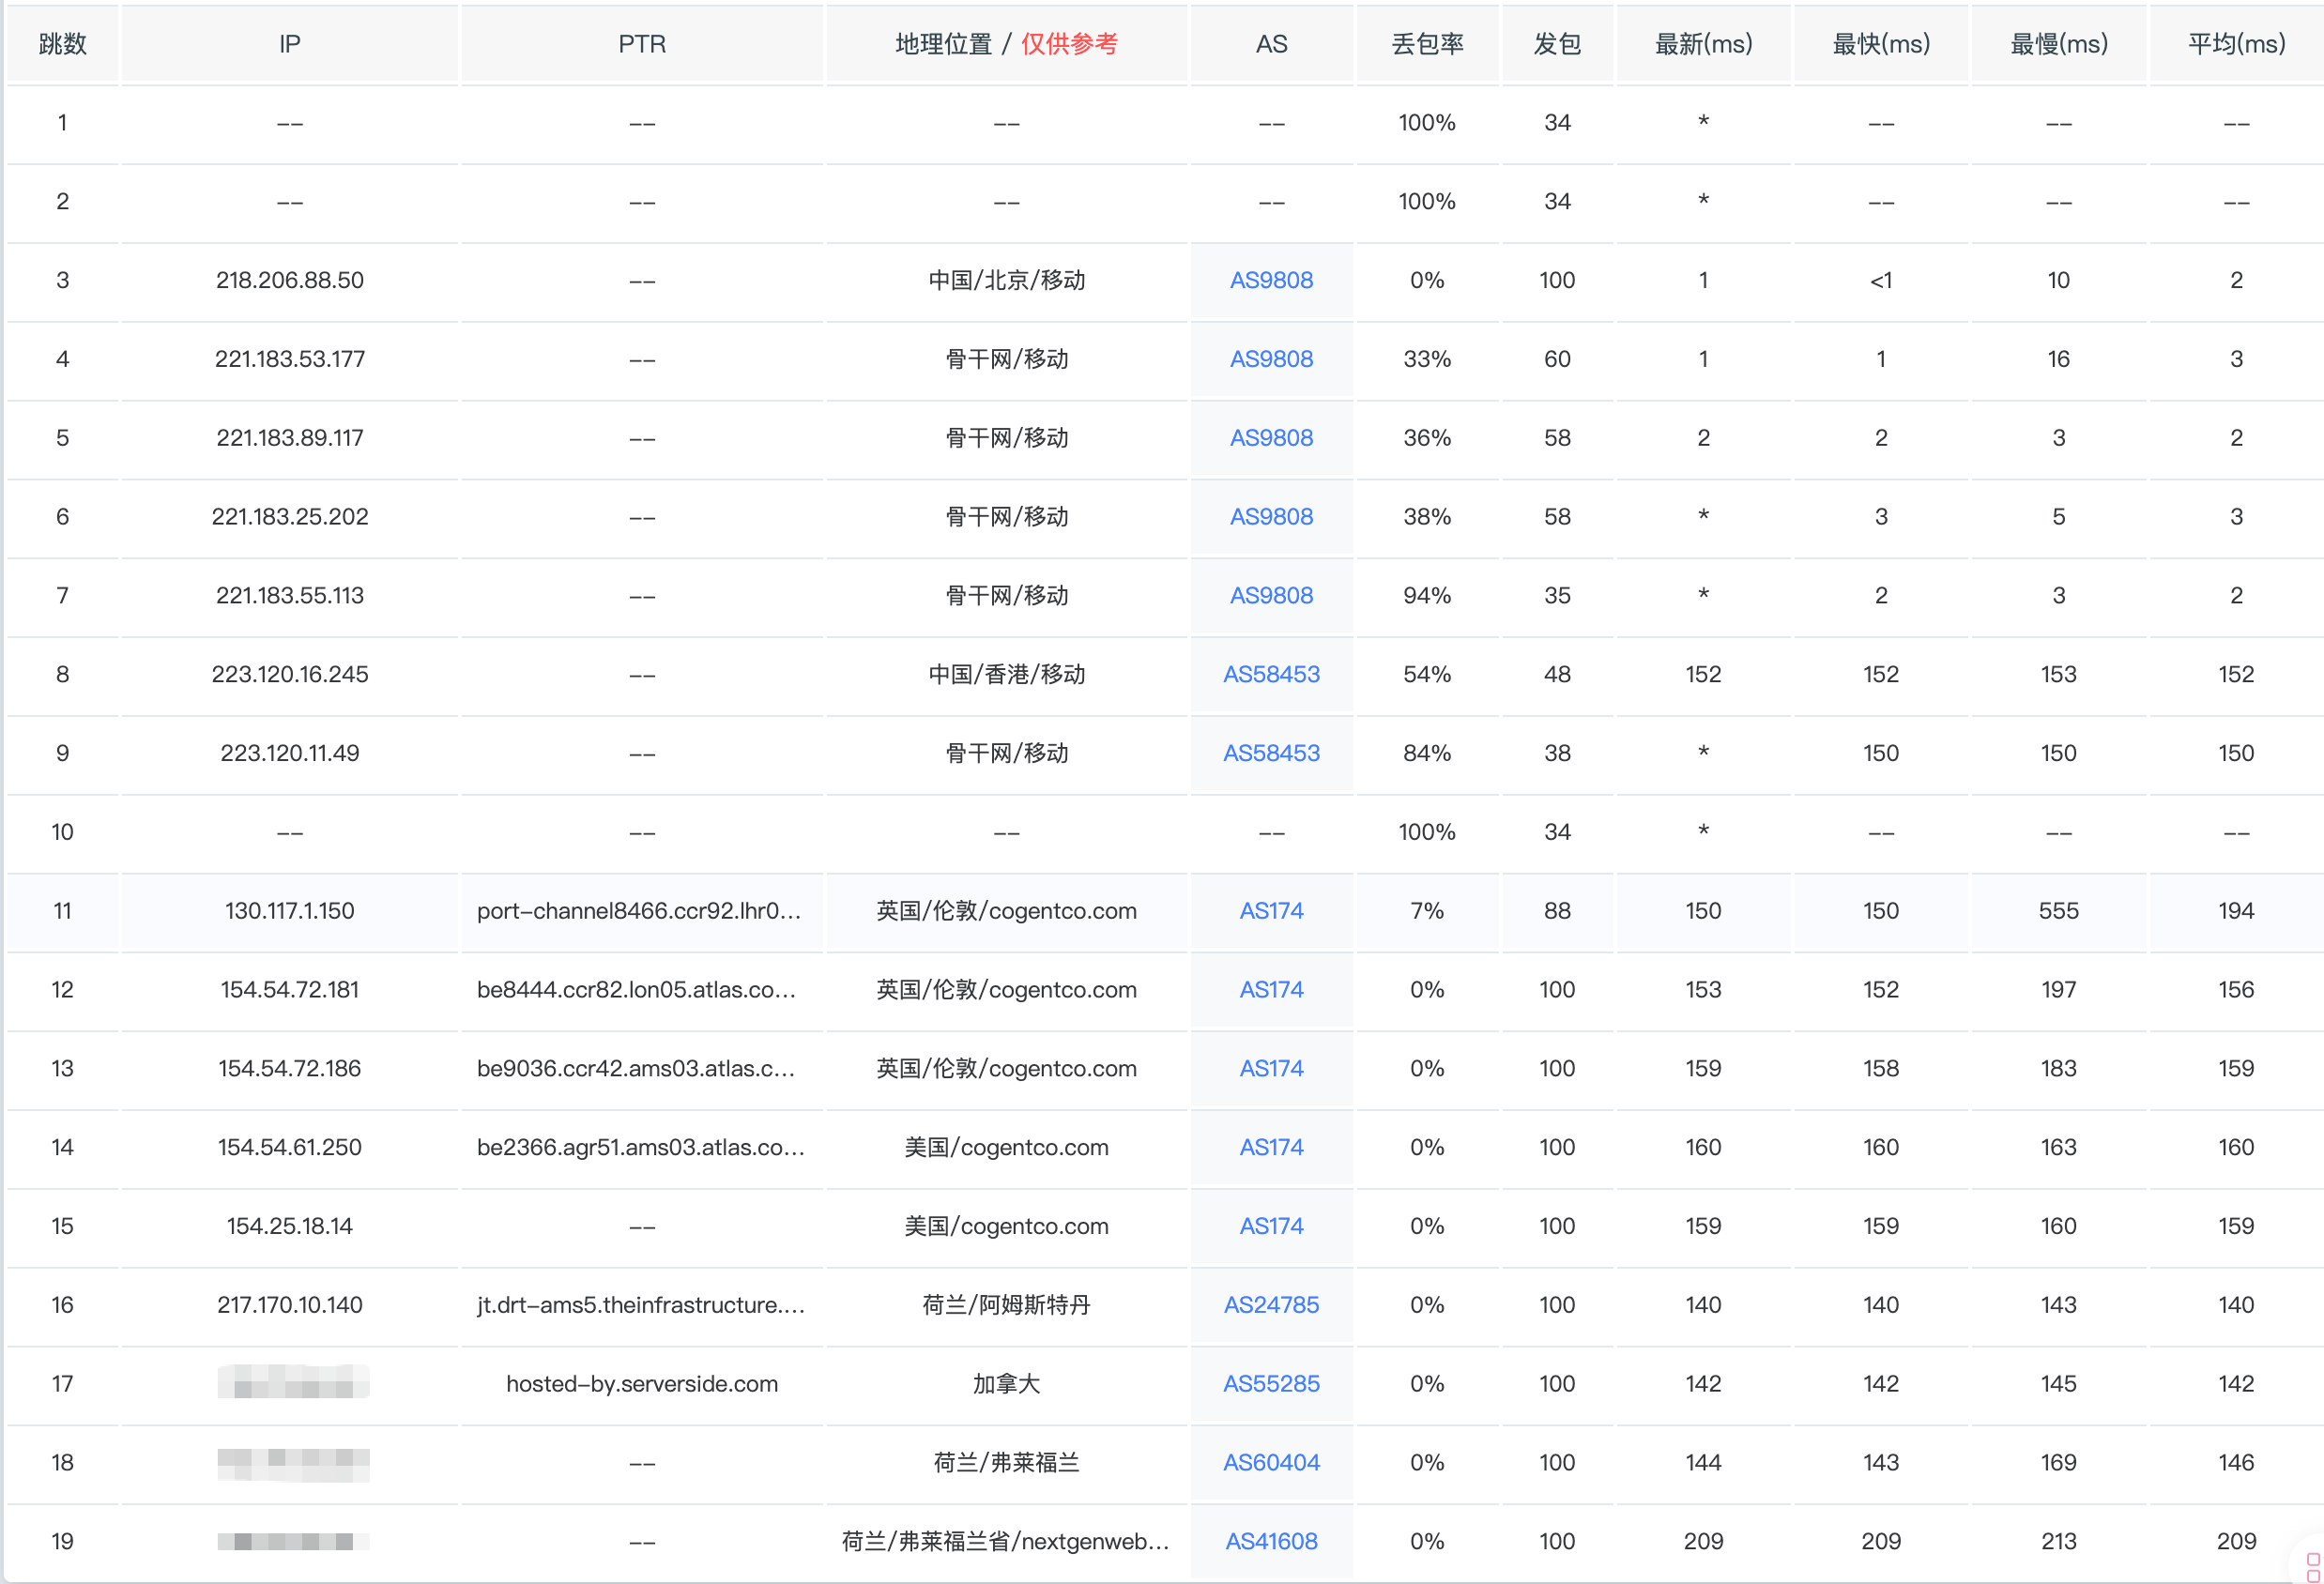Click the hosted-by.serverside.com PTR entry
This screenshot has width=2324, height=1584.
tap(641, 1384)
